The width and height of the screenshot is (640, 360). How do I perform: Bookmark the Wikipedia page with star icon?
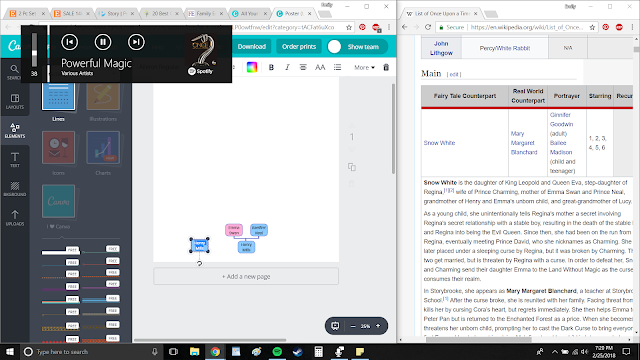point(592,27)
